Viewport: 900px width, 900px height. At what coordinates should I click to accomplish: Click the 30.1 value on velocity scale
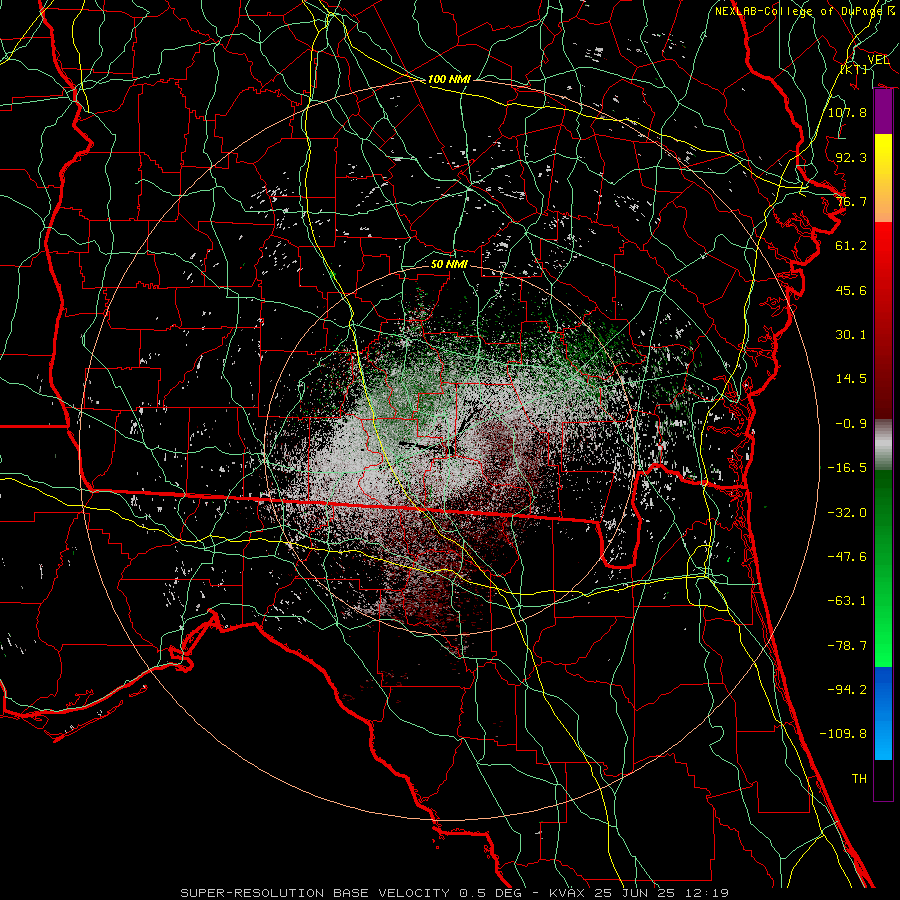point(851,335)
